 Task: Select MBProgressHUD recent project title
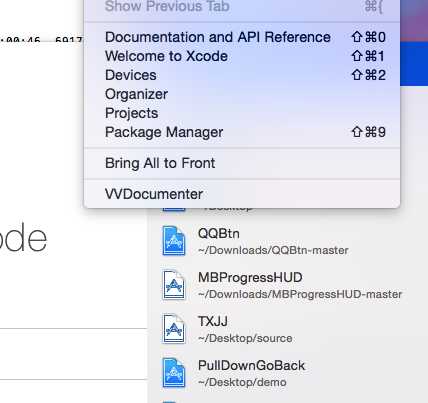(250, 277)
